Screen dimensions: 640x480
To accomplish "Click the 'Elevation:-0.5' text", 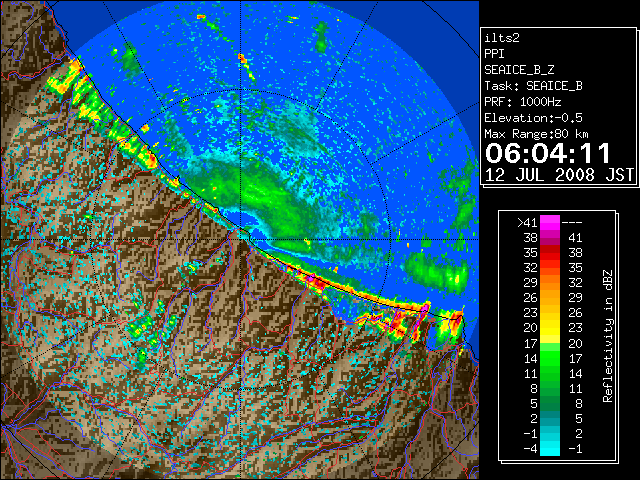I will [x=533, y=118].
